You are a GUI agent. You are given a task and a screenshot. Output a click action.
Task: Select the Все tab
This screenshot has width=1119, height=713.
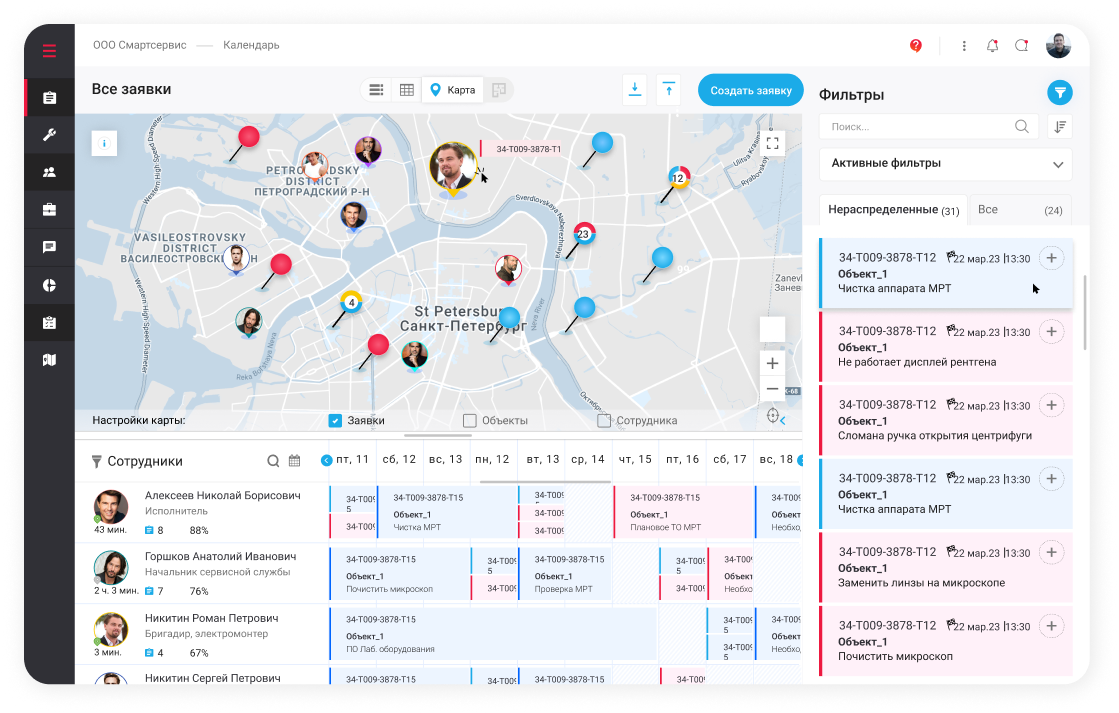(1020, 210)
